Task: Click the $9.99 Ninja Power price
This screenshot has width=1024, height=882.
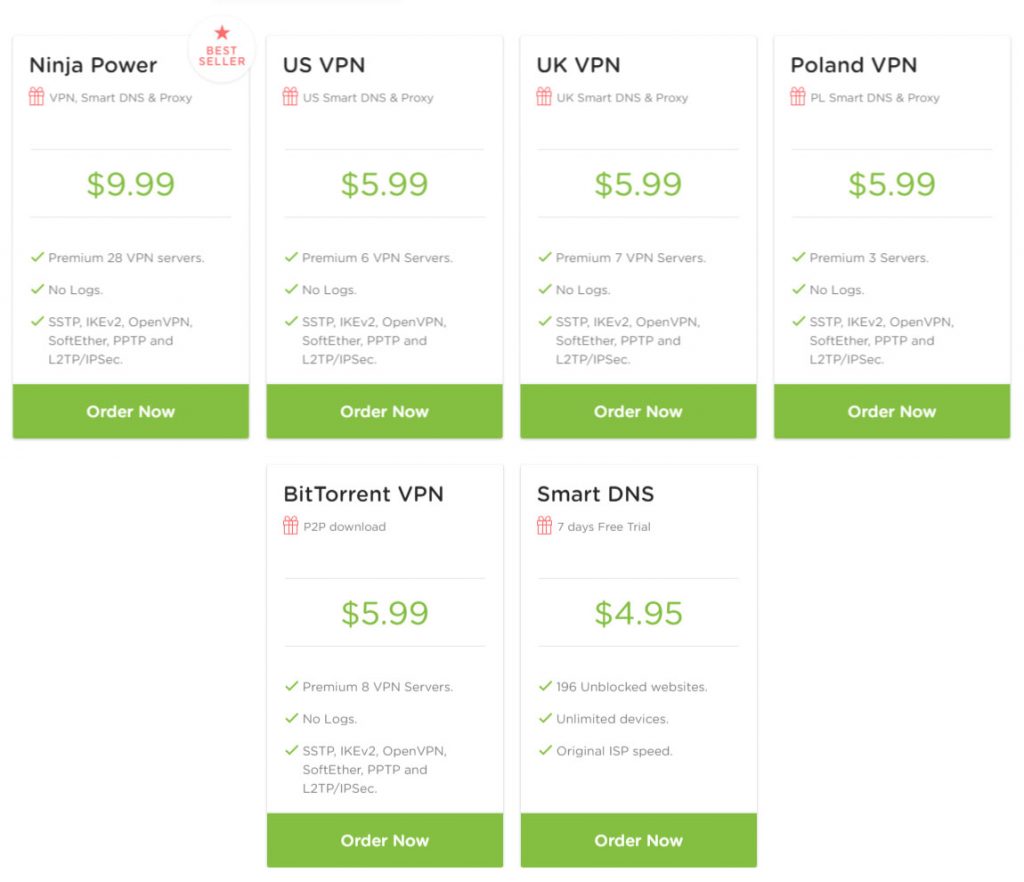Action: [x=131, y=184]
